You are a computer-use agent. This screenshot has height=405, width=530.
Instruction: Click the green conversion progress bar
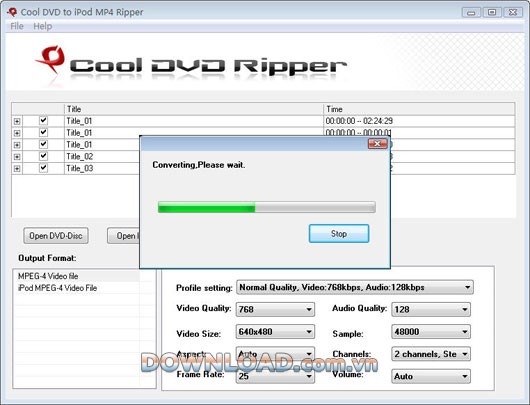[266, 207]
